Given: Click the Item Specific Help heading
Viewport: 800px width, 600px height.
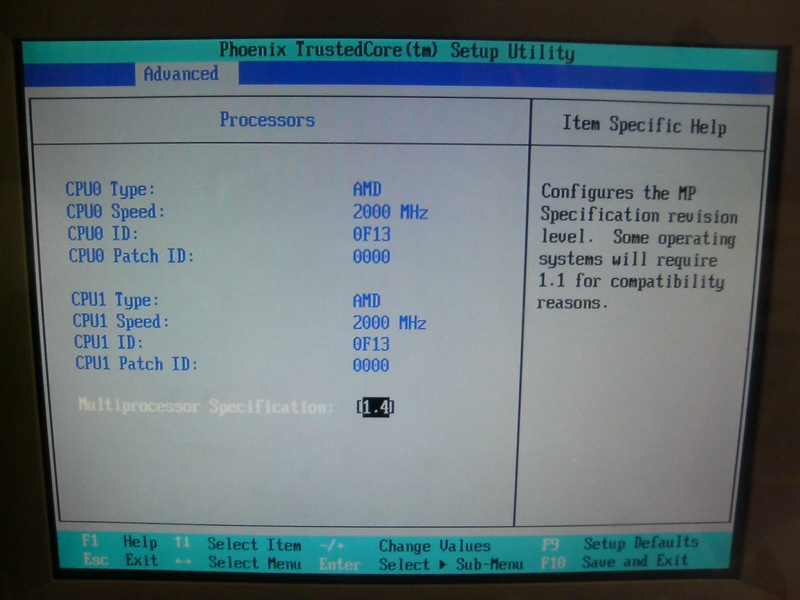Looking at the screenshot, I should click(644, 125).
